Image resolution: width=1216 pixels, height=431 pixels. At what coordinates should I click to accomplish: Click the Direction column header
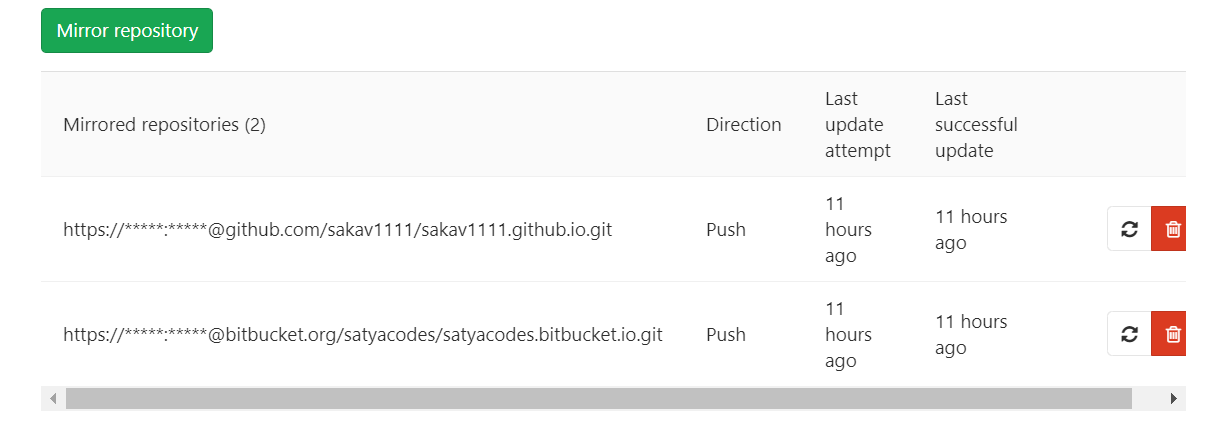tap(743, 125)
